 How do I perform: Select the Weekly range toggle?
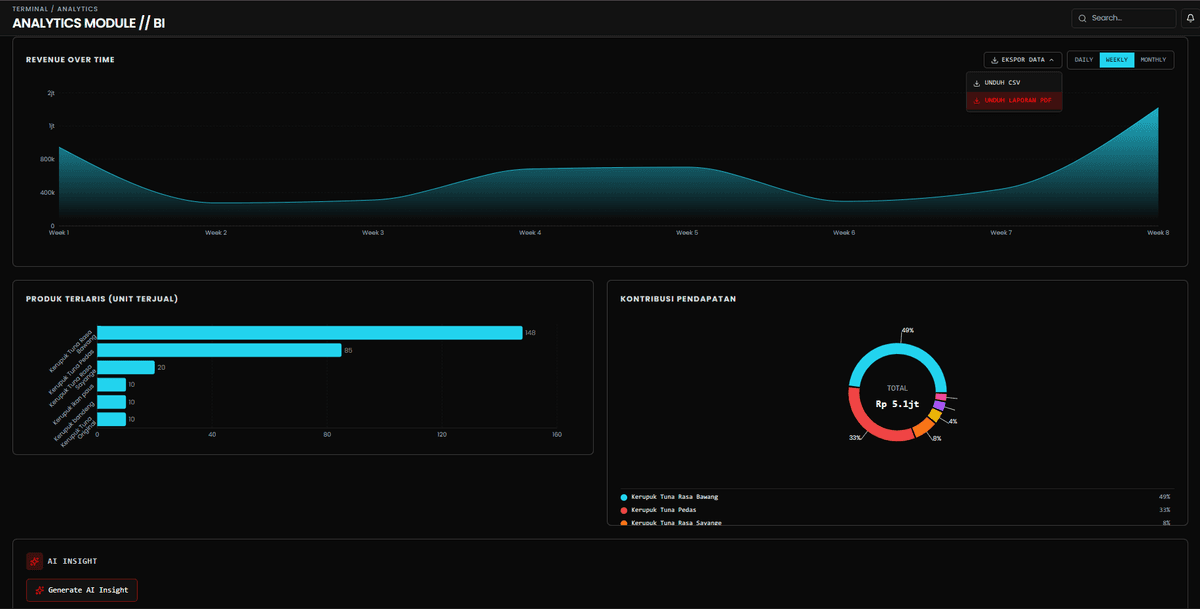(1116, 60)
